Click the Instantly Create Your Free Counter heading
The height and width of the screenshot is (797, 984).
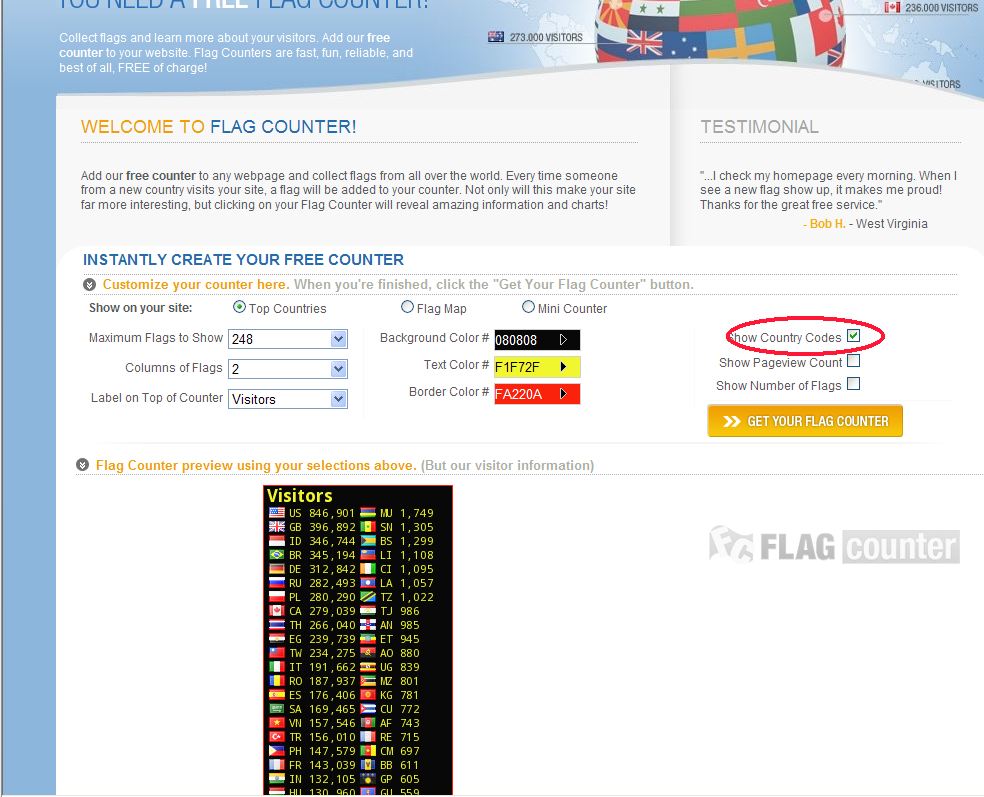click(243, 260)
